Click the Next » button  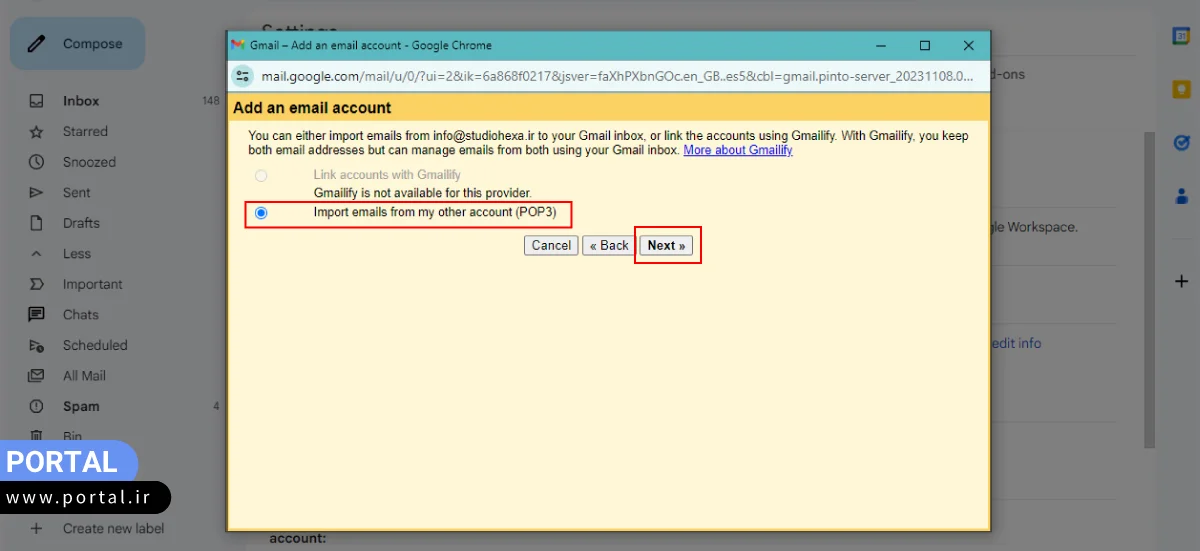[666, 245]
